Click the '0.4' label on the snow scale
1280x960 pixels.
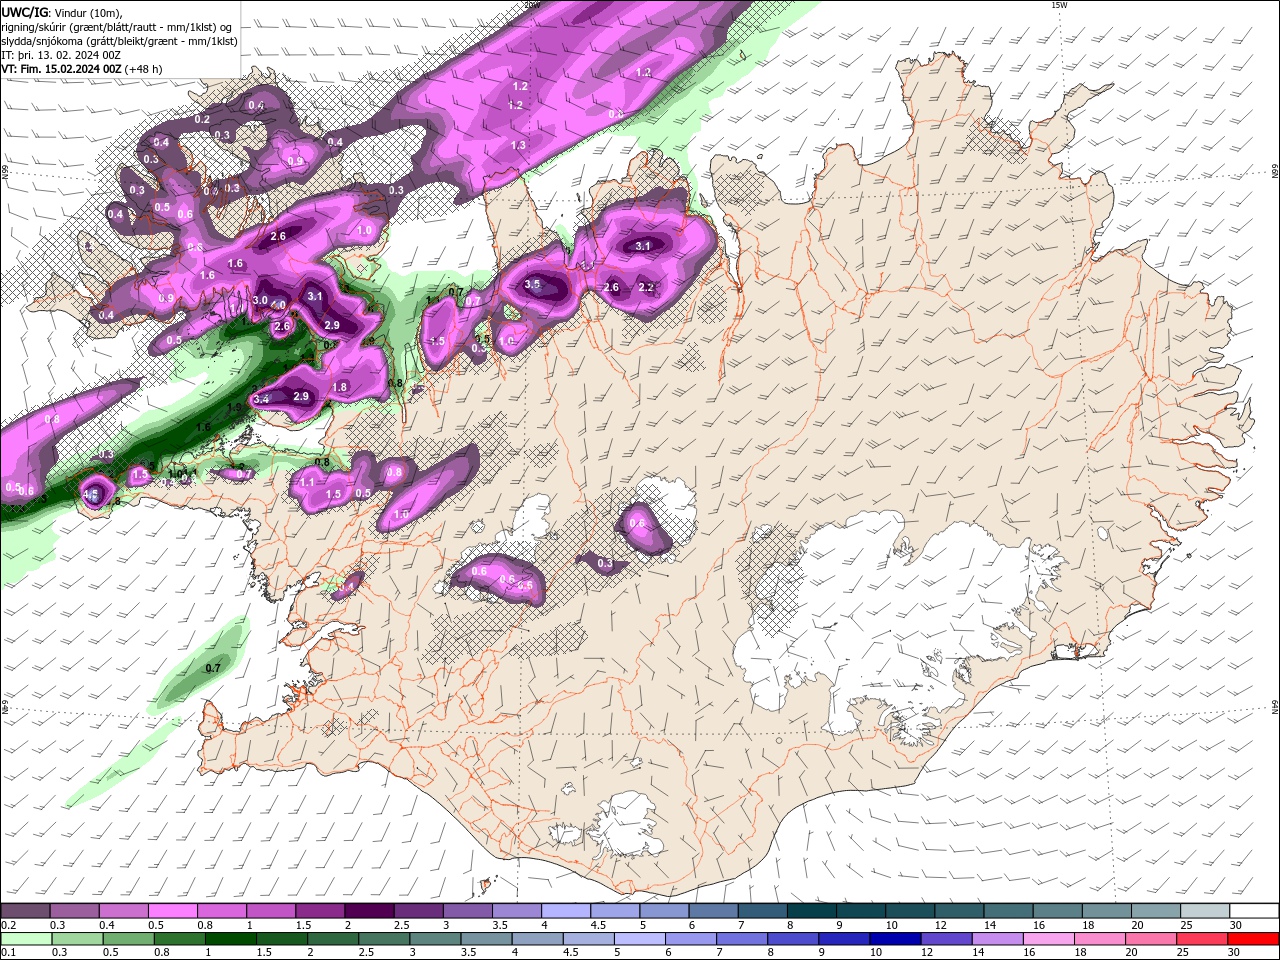click(107, 925)
